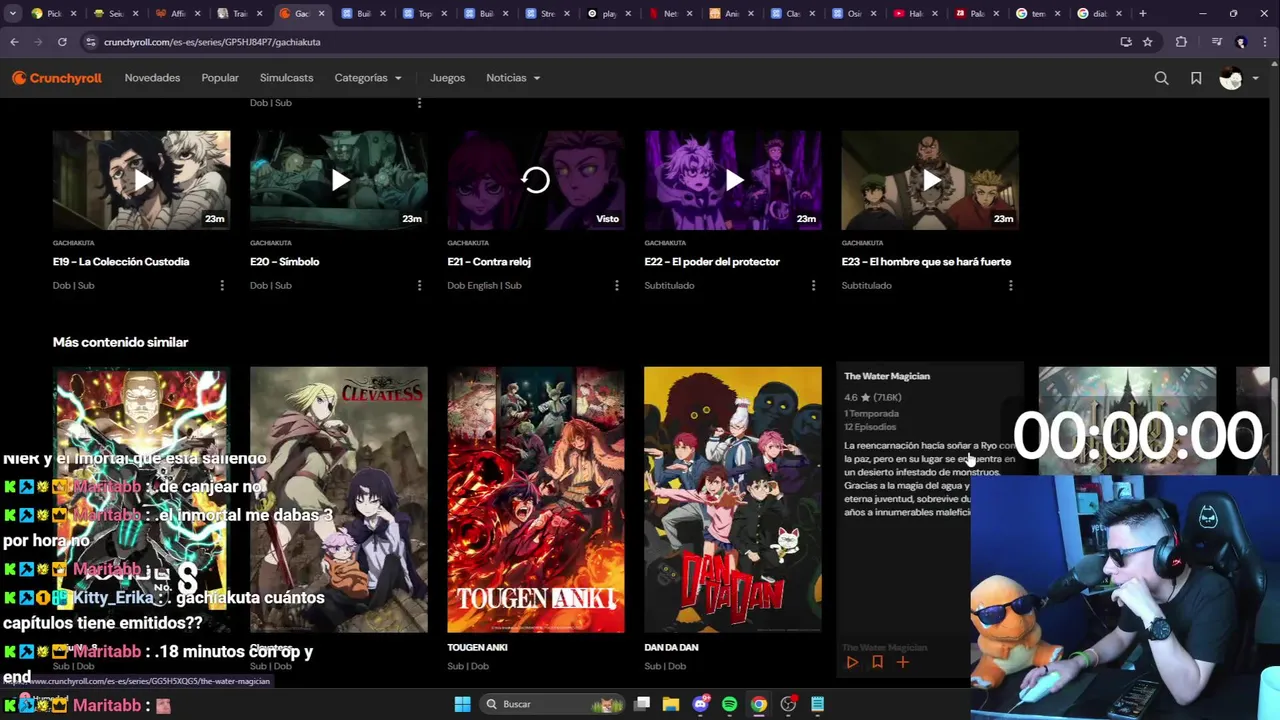Open Spotify from the taskbar
Image resolution: width=1280 pixels, height=720 pixels.
point(730,704)
